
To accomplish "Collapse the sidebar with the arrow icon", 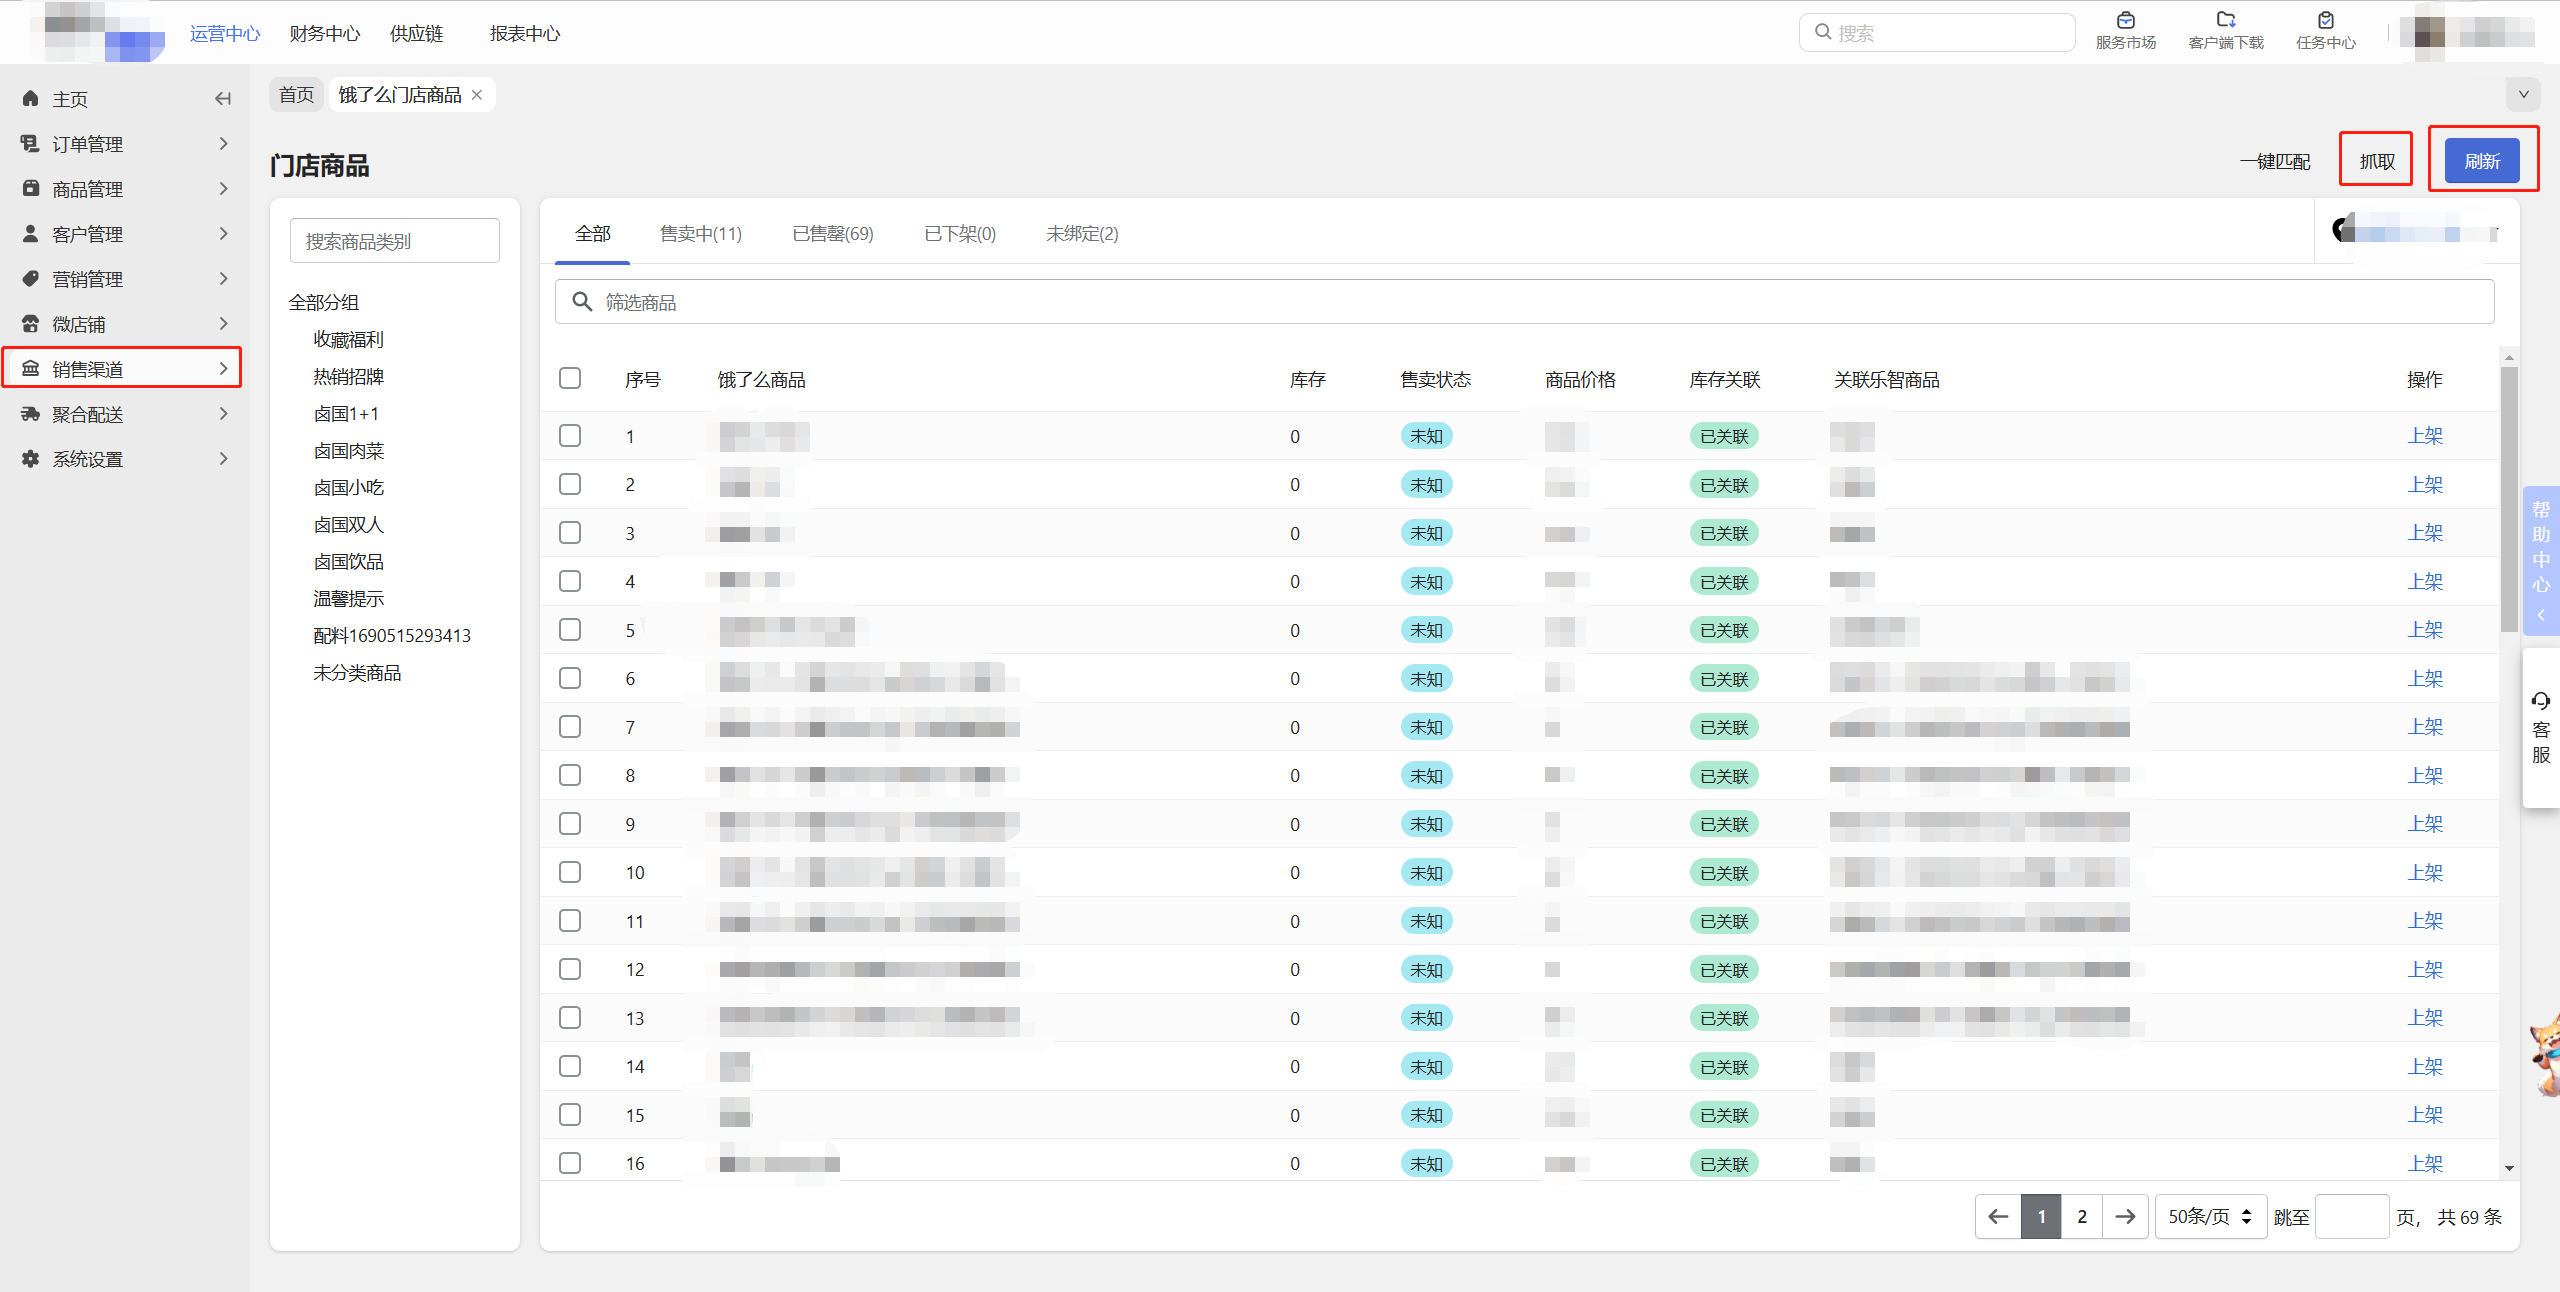I will [223, 99].
